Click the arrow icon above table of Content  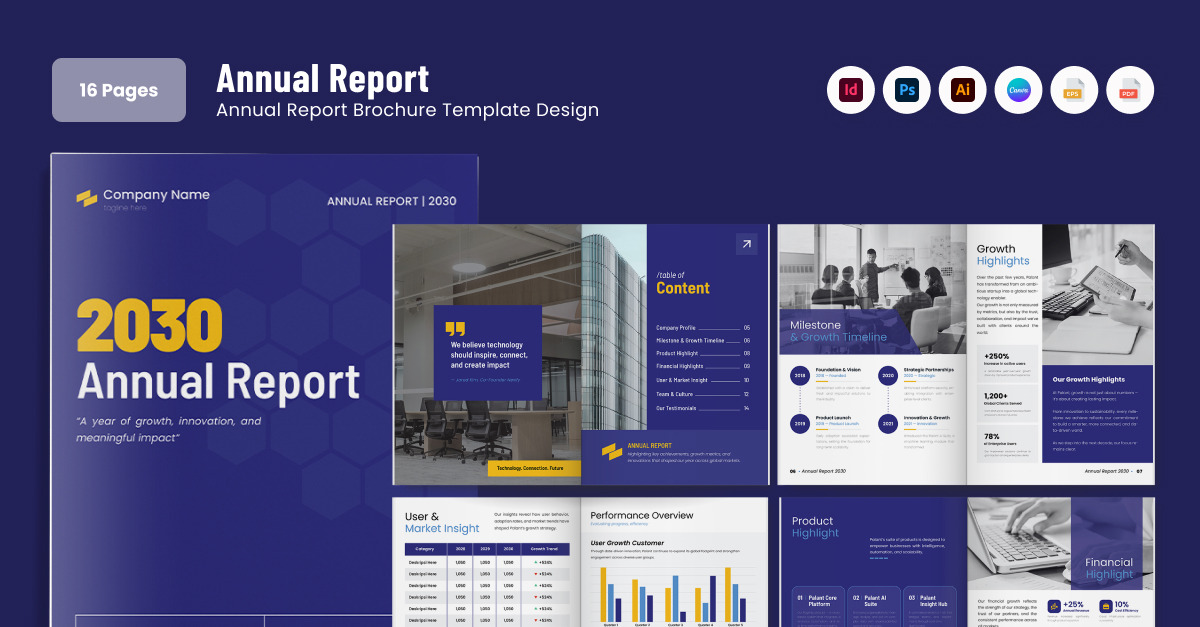[746, 244]
